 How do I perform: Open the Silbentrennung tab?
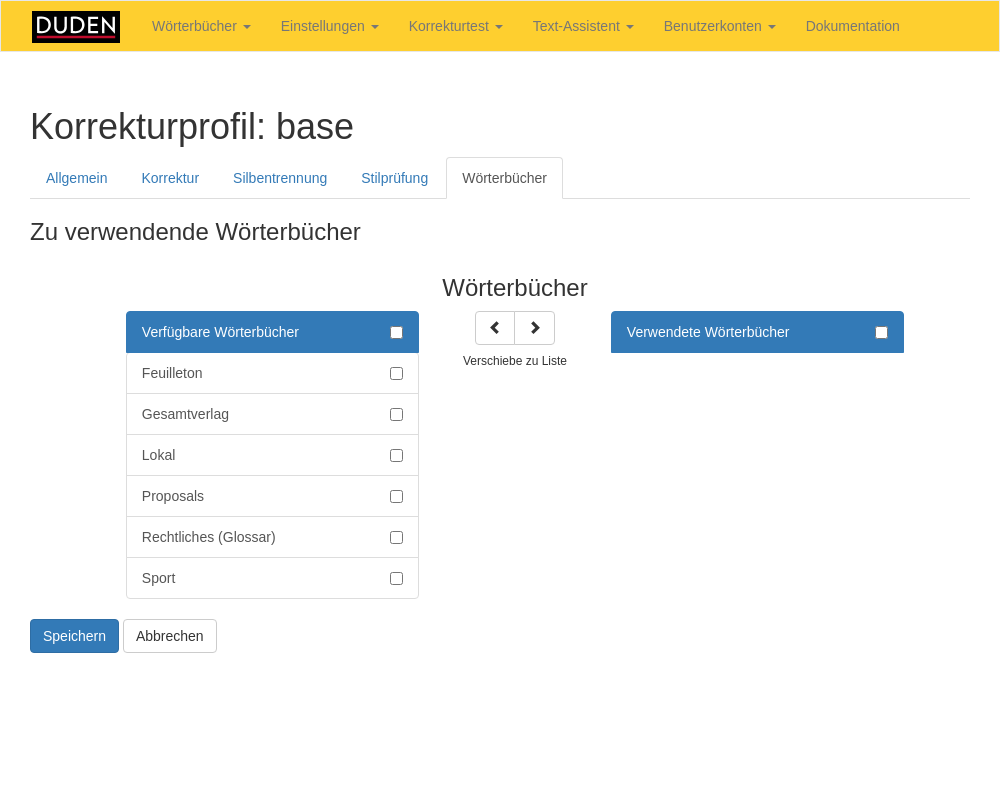coord(280,178)
